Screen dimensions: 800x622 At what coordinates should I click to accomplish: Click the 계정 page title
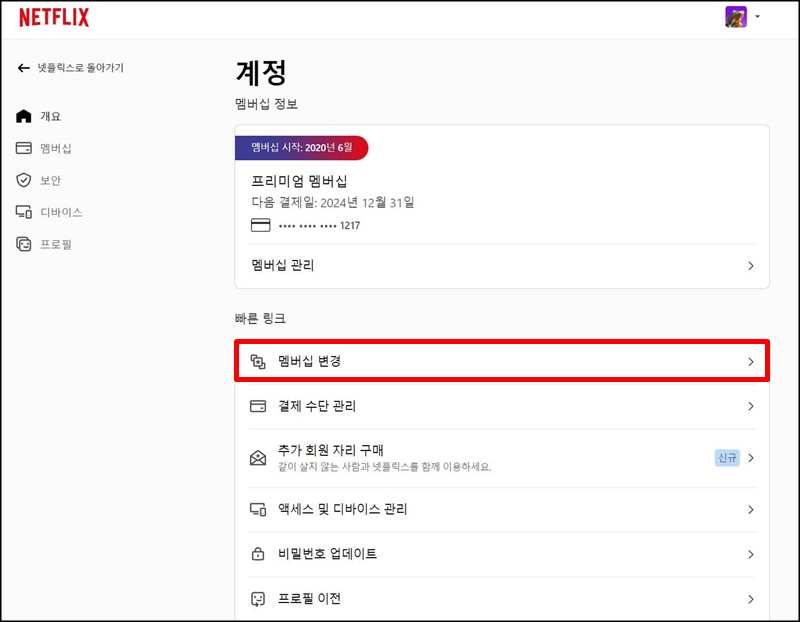pyautogui.click(x=261, y=73)
